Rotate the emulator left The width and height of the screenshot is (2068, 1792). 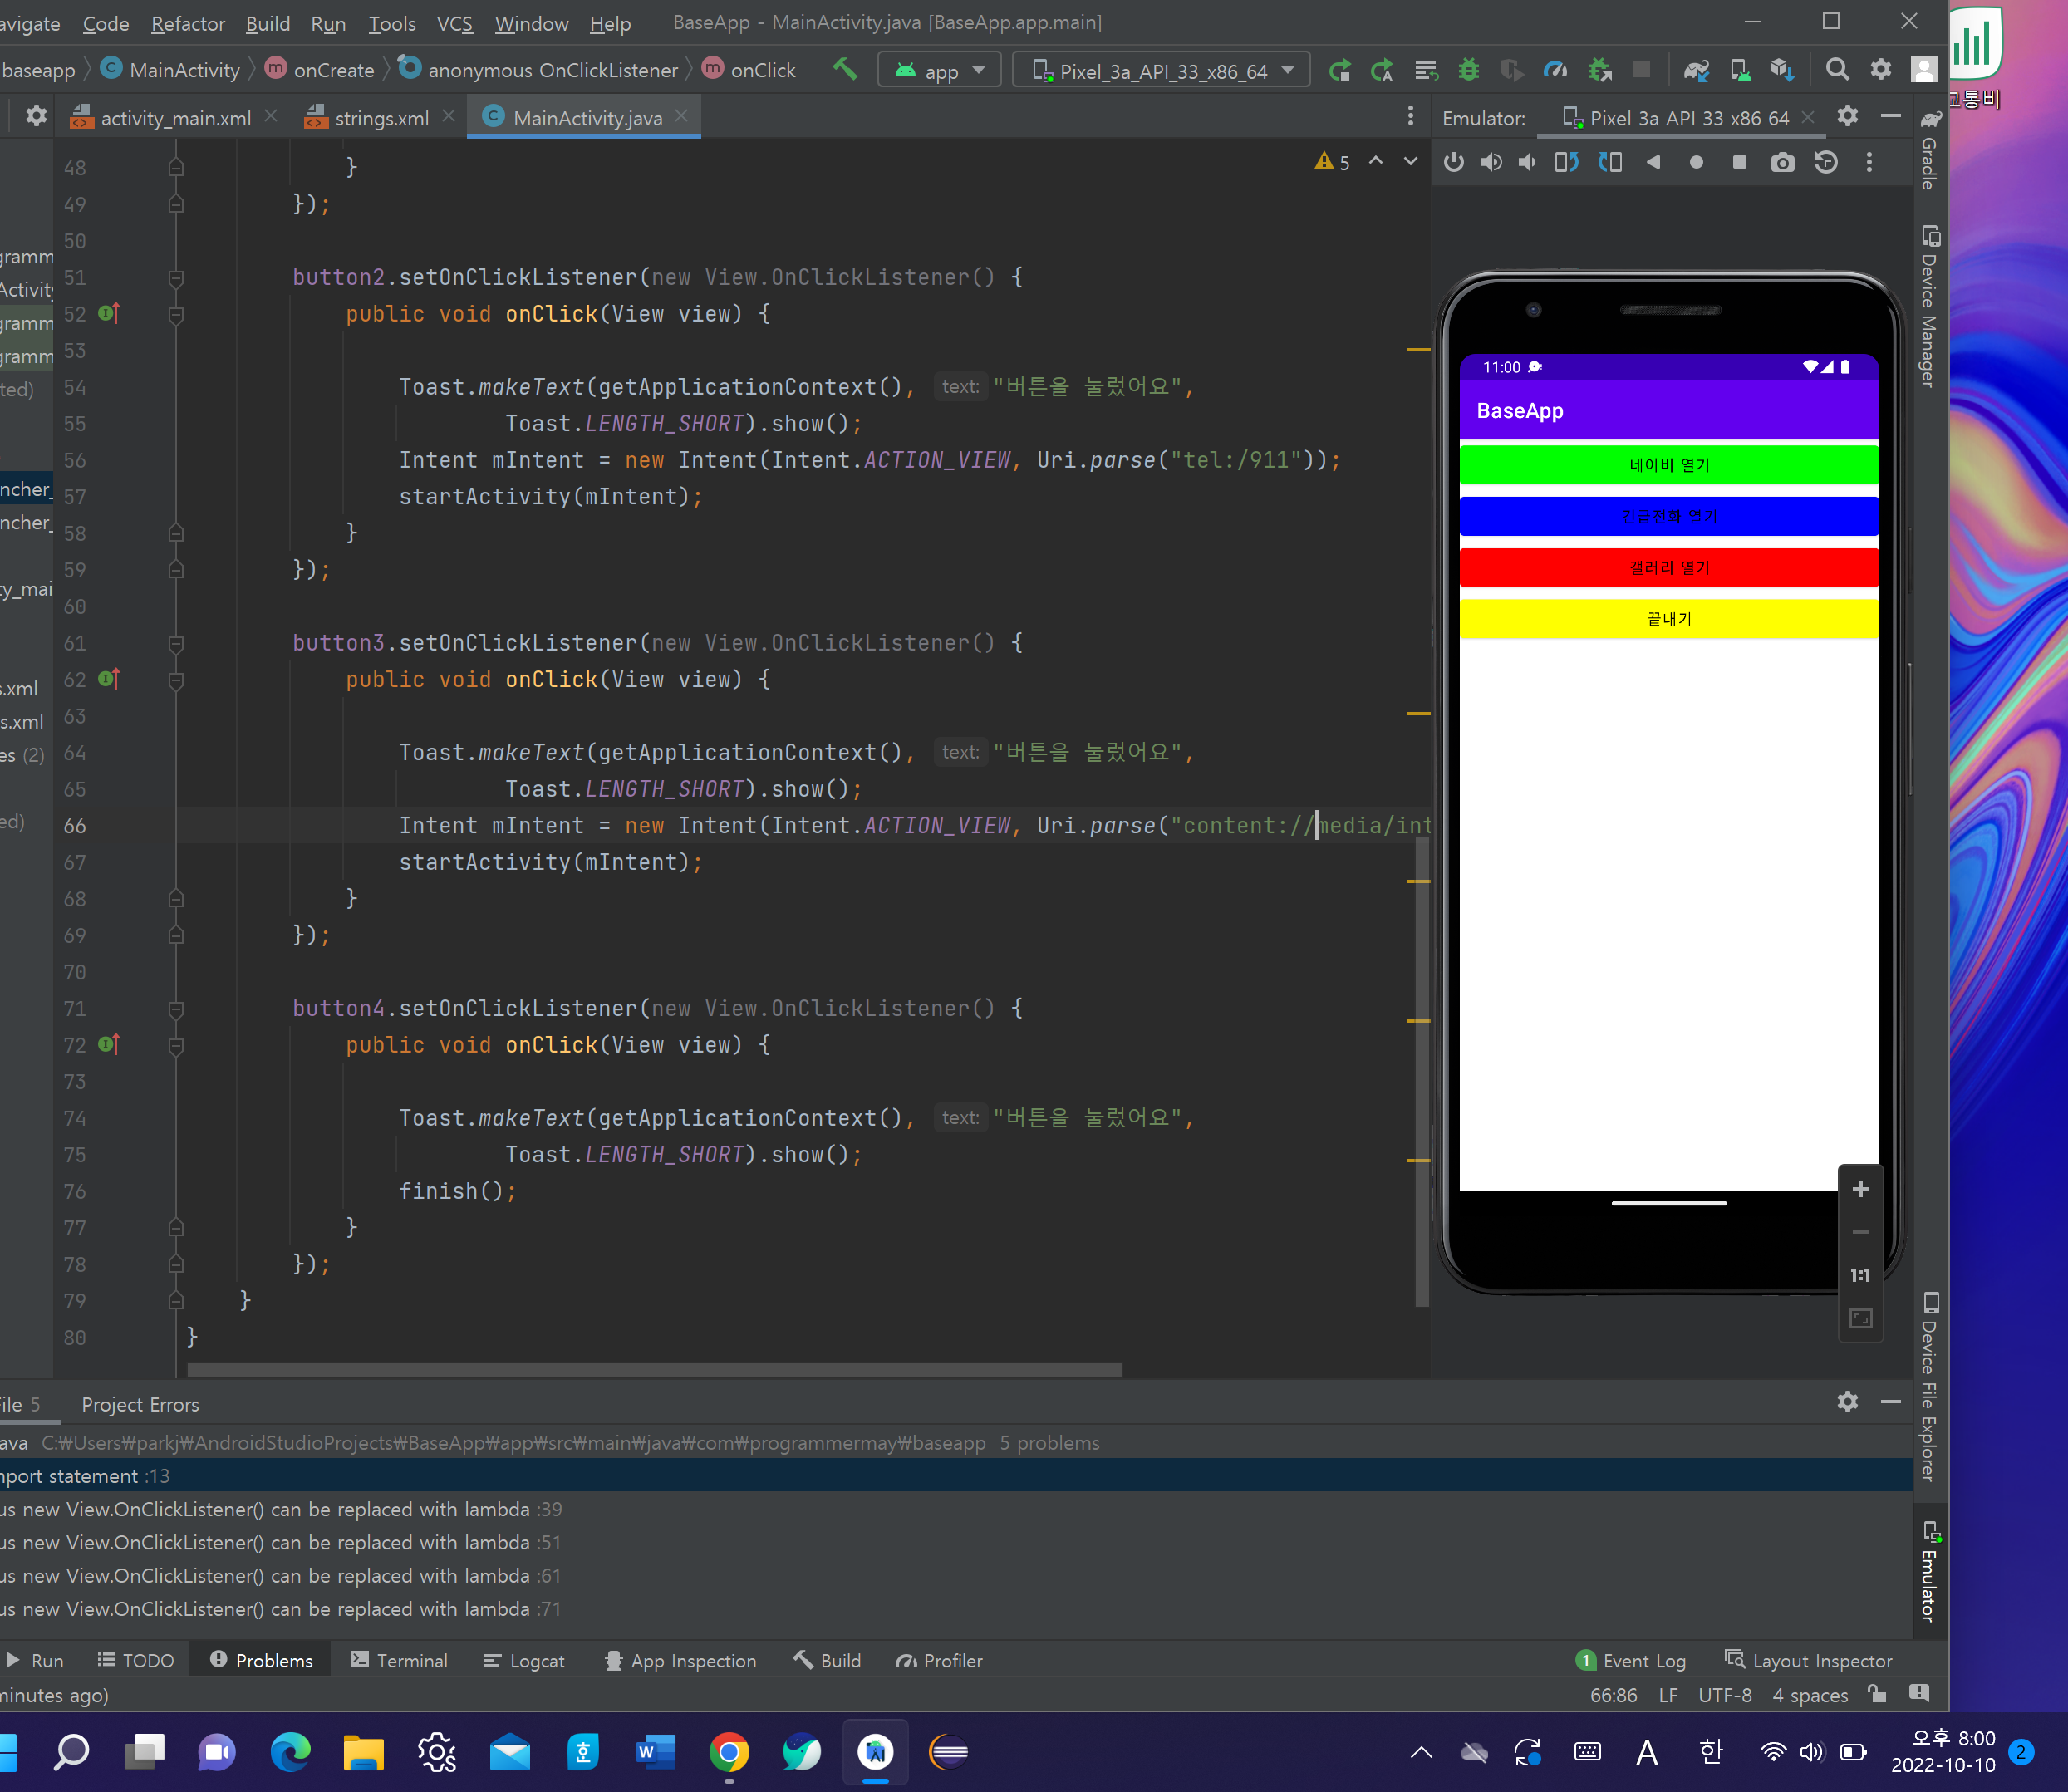pos(1566,163)
